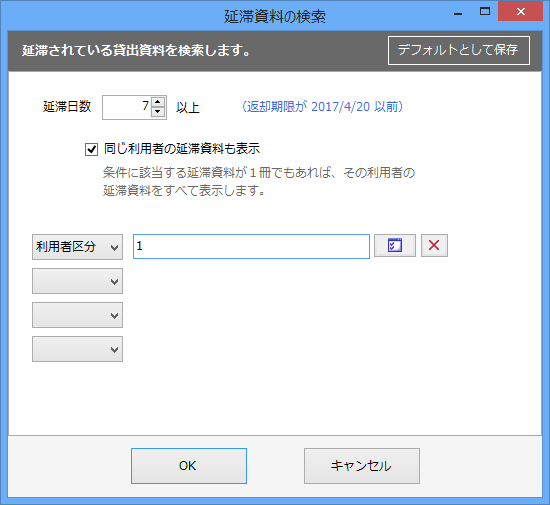Click the キャンセル button

point(362,466)
